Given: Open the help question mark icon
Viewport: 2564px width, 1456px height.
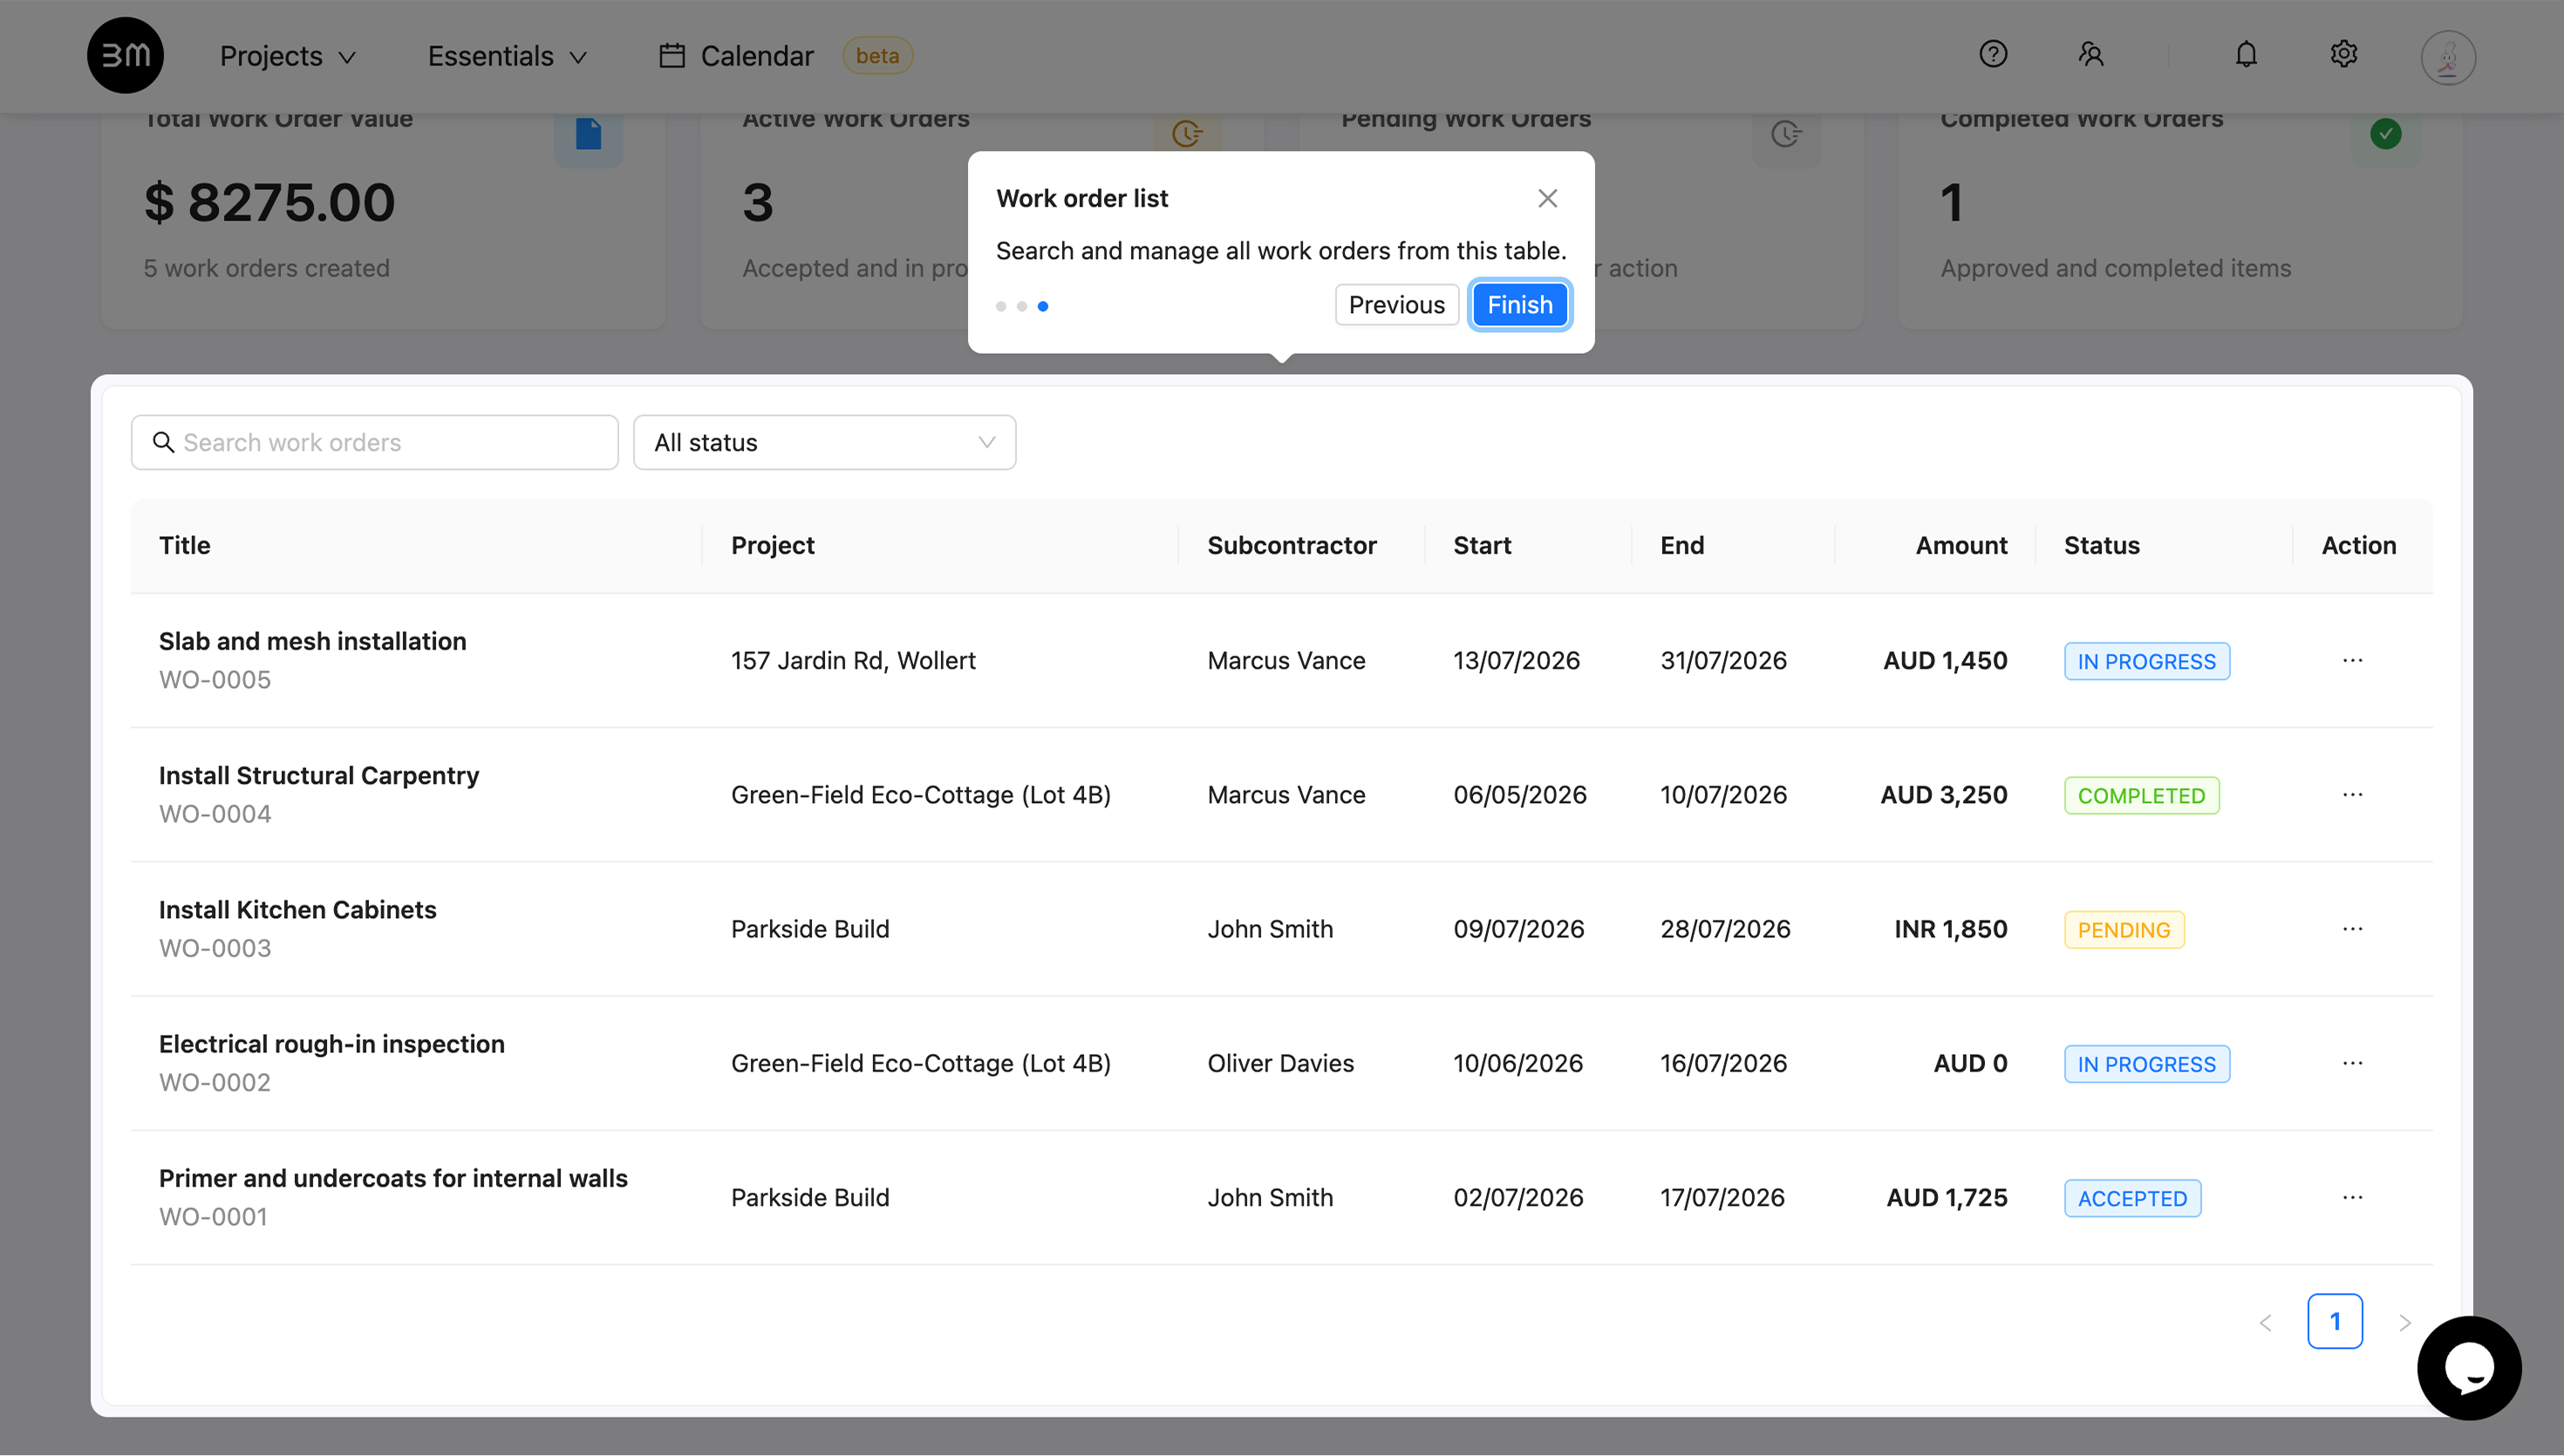Looking at the screenshot, I should pos(1993,54).
